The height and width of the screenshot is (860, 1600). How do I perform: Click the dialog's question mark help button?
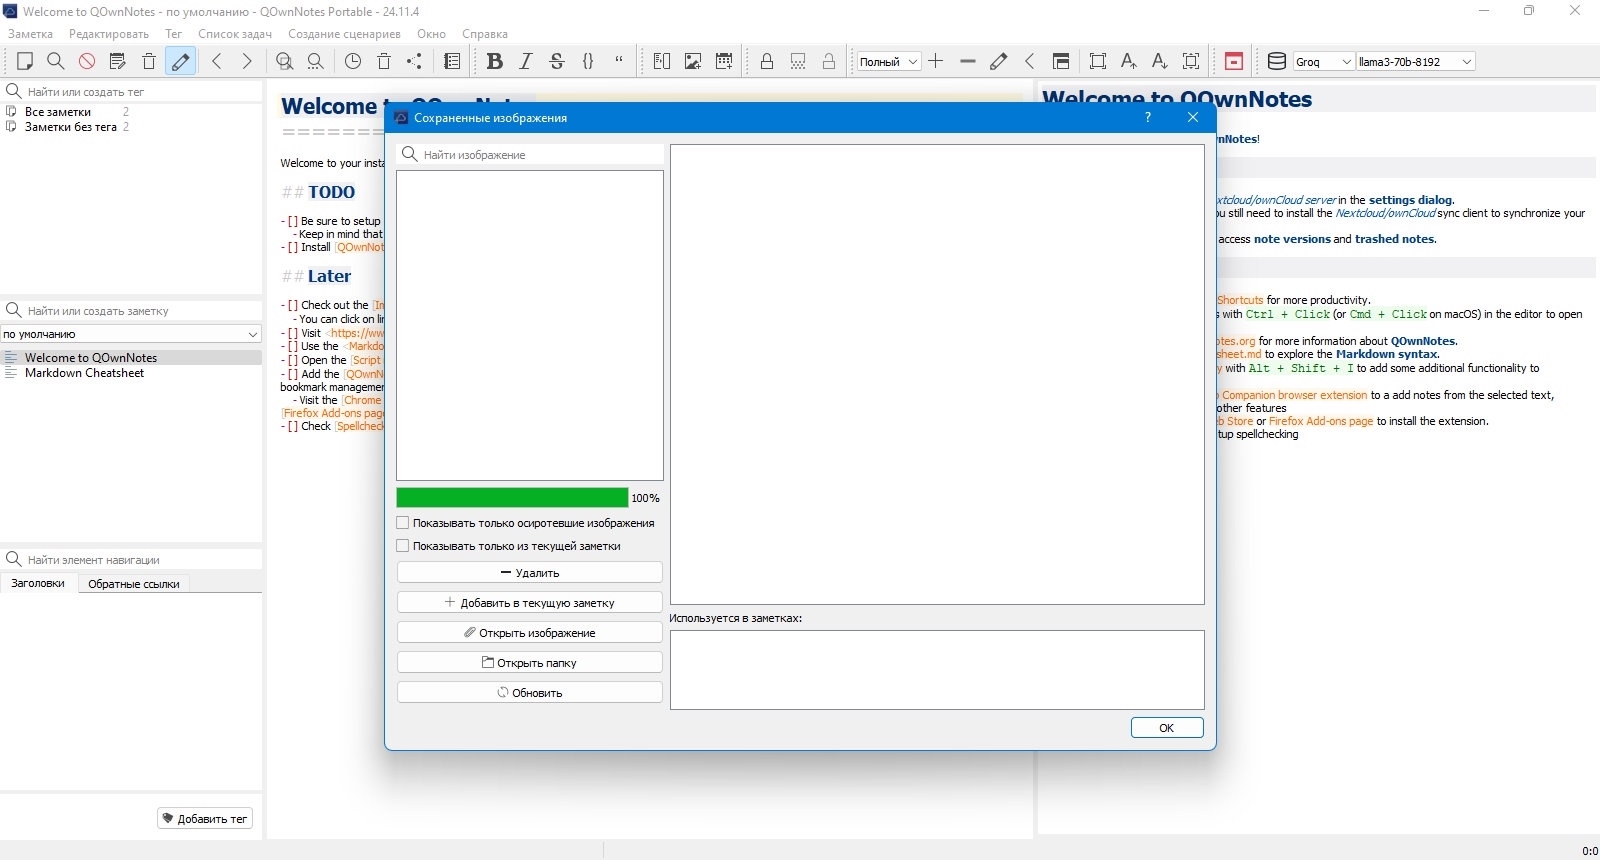[x=1148, y=117]
